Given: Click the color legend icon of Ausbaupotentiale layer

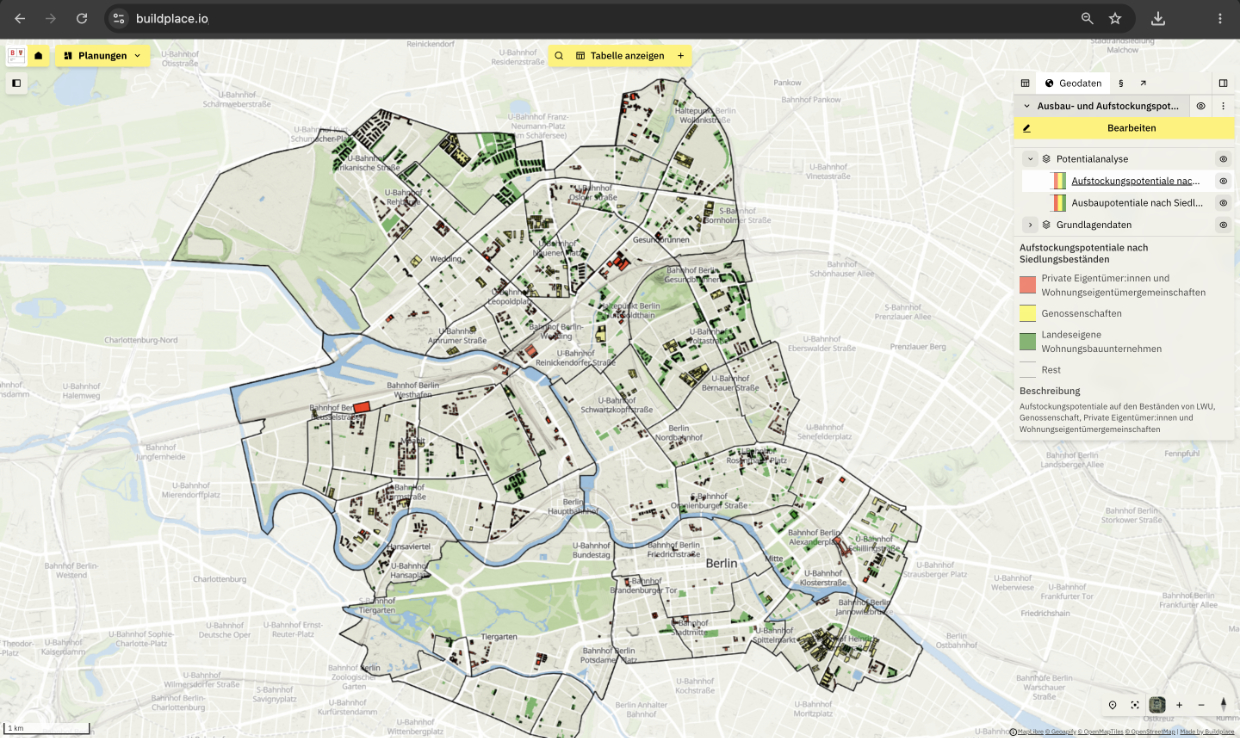Looking at the screenshot, I should point(1058,203).
